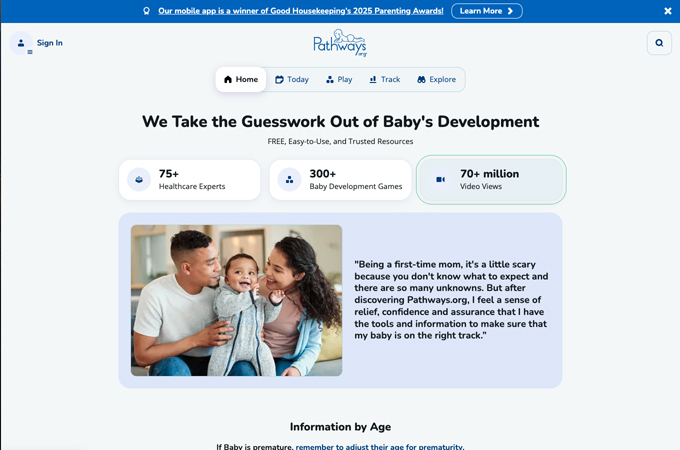Image resolution: width=680 pixels, height=450 pixels.
Task: Click the lightbulb icon in the announcement banner
Action: 147,11
